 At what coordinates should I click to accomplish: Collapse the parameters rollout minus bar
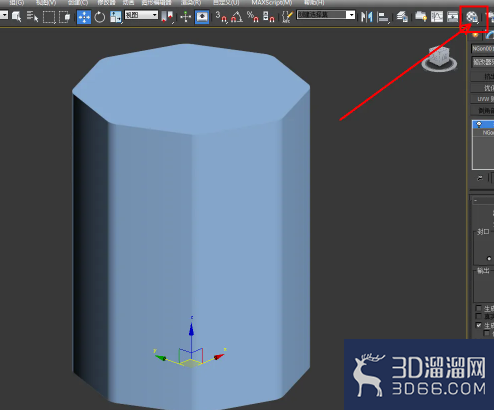tap(482, 200)
